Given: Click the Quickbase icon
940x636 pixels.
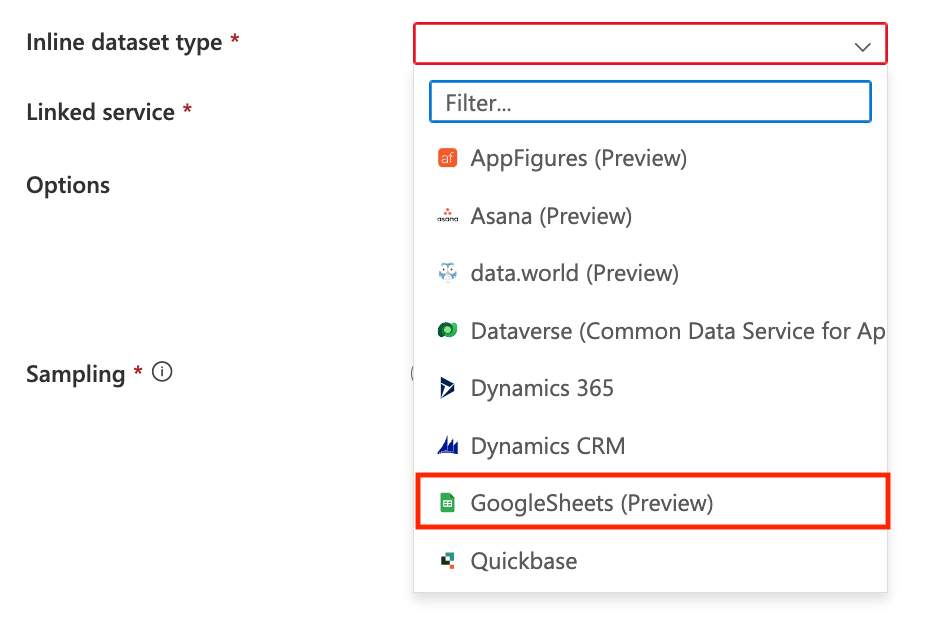Looking at the screenshot, I should (448, 560).
